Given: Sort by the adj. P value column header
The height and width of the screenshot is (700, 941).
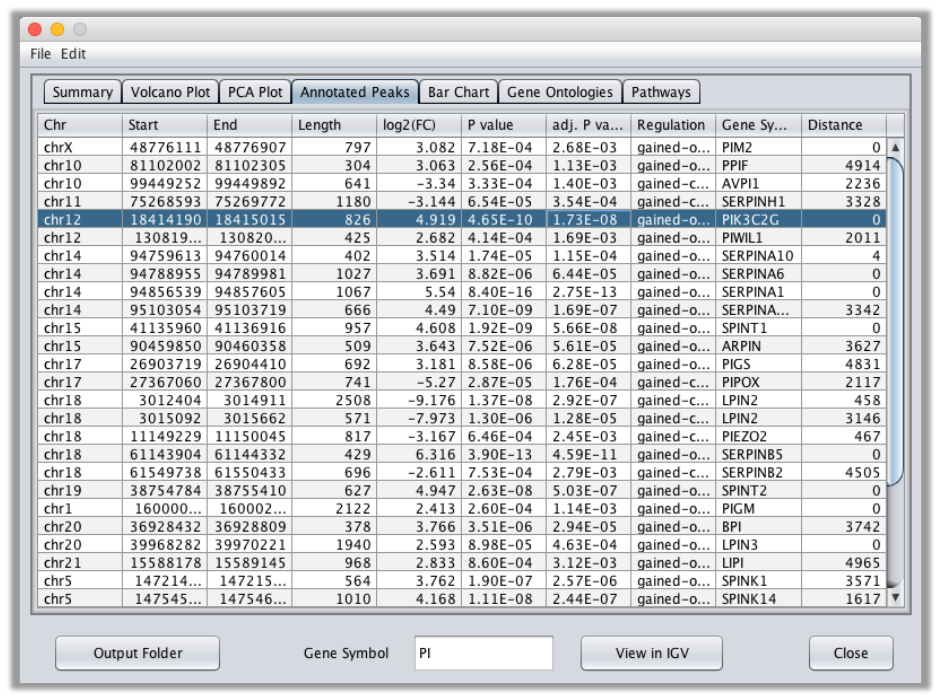Looking at the screenshot, I should point(588,125).
